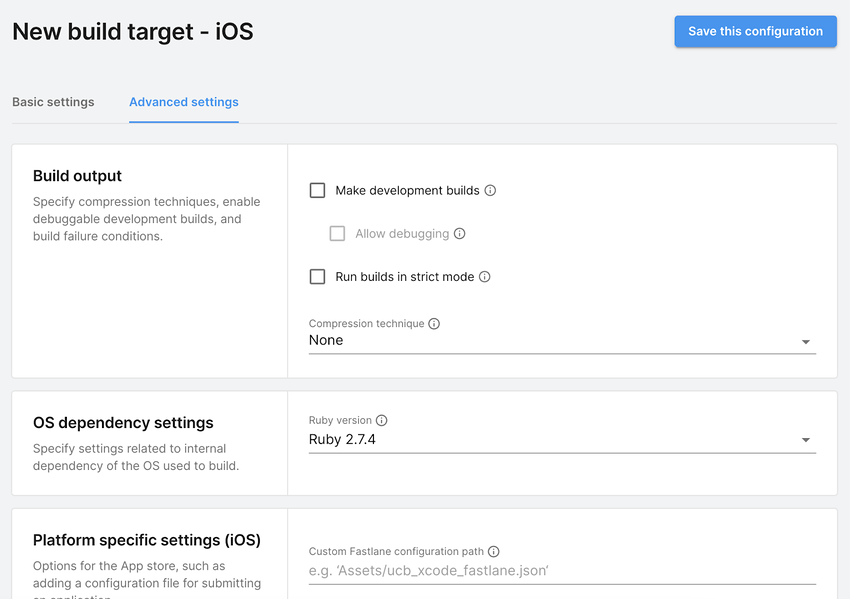The image size is (850, 599).
Task: Click the Compression technique info icon
Action: [x=434, y=323]
